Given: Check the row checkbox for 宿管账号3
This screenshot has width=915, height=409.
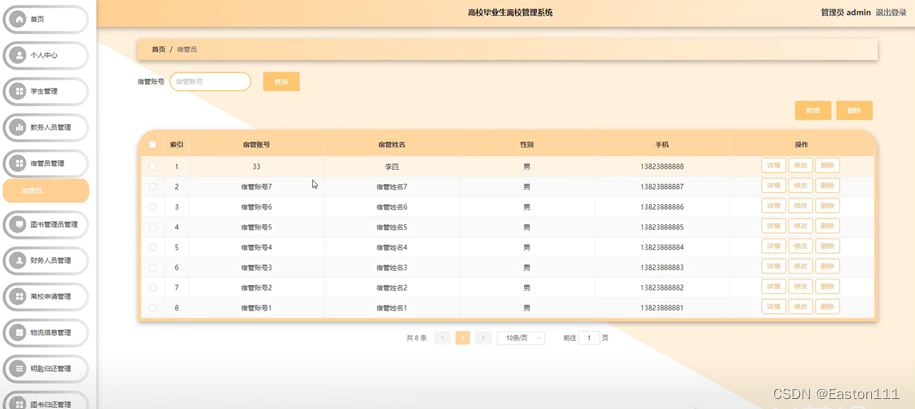Looking at the screenshot, I should (153, 267).
